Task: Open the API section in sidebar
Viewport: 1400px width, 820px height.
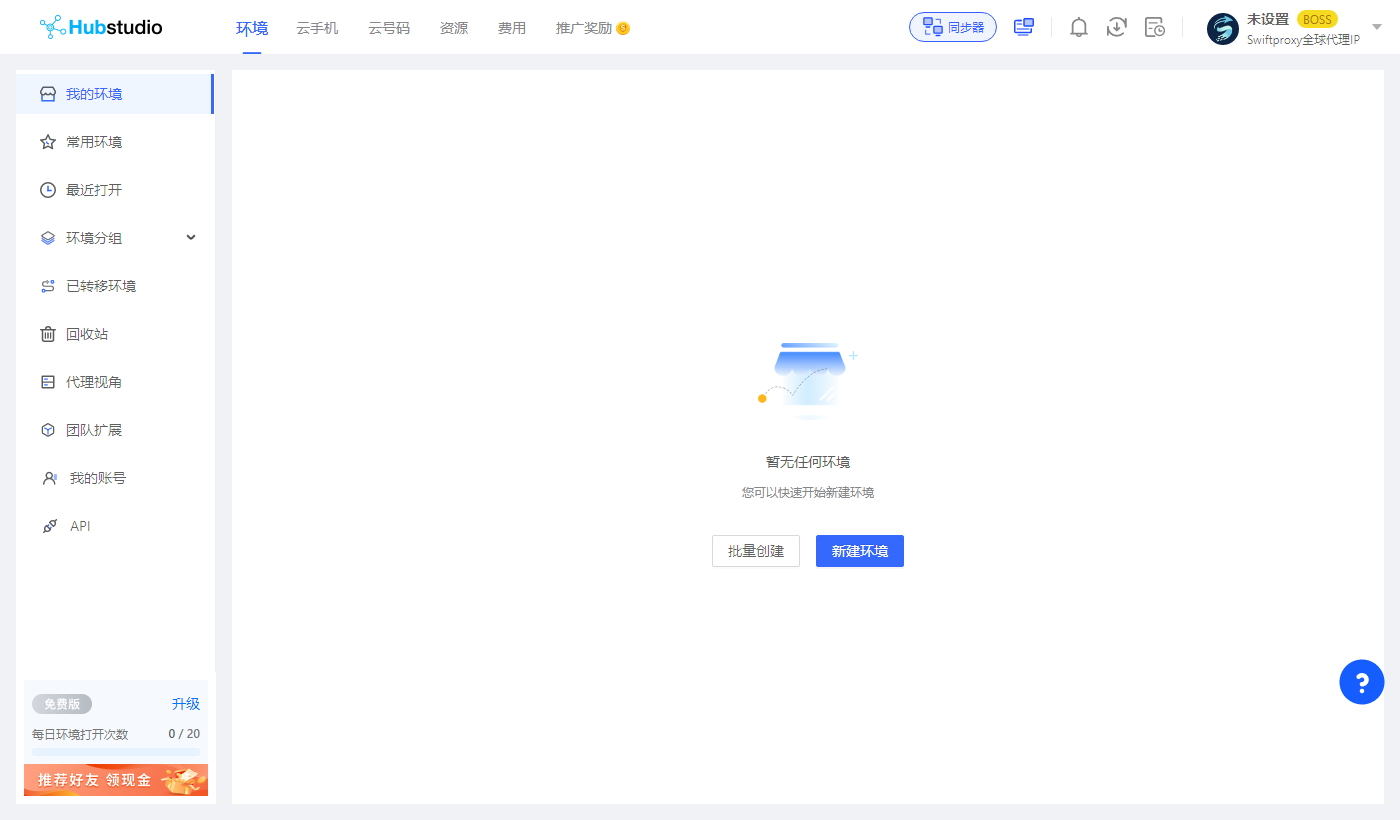Action: [80, 525]
